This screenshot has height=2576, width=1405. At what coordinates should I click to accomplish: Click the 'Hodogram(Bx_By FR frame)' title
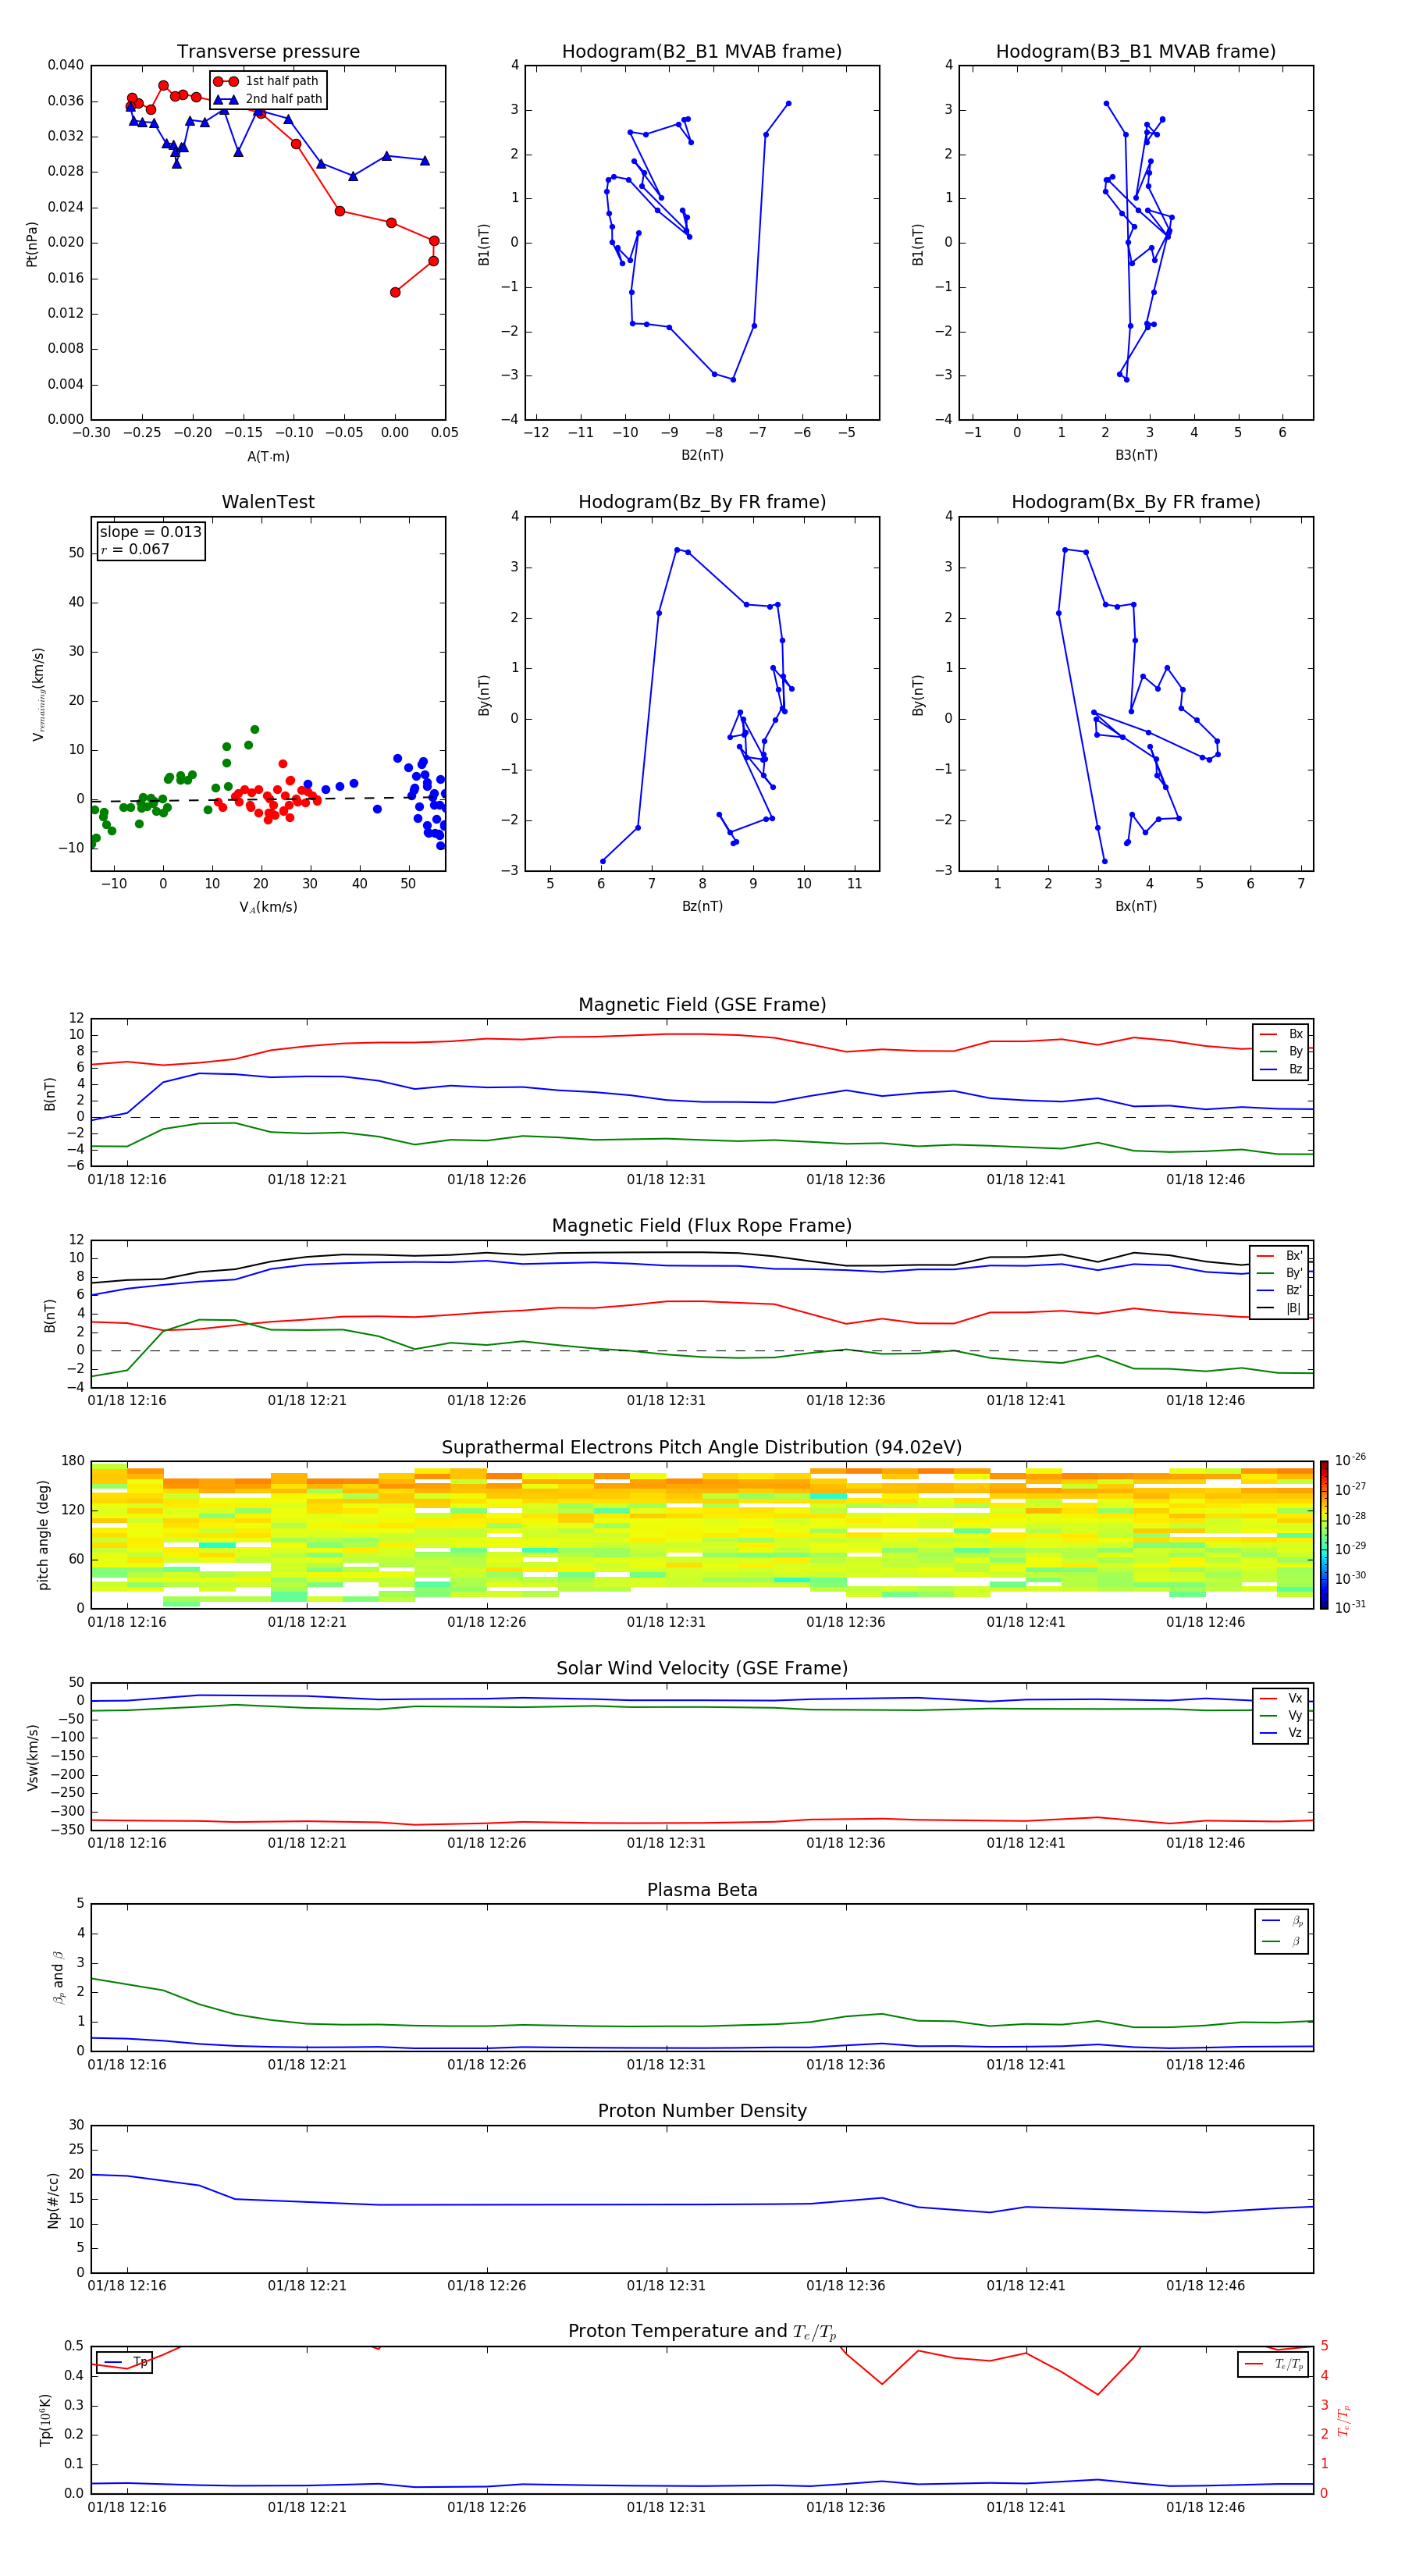pyautogui.click(x=1136, y=502)
